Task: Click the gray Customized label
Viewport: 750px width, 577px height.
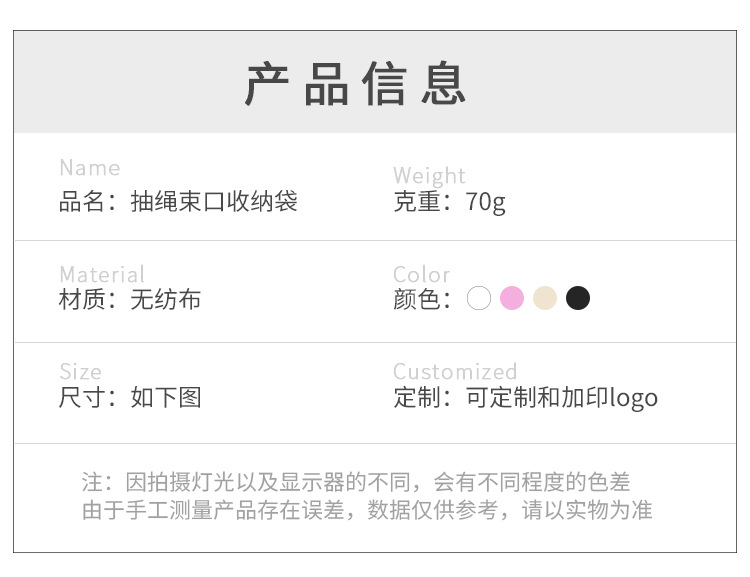Action: 455,372
